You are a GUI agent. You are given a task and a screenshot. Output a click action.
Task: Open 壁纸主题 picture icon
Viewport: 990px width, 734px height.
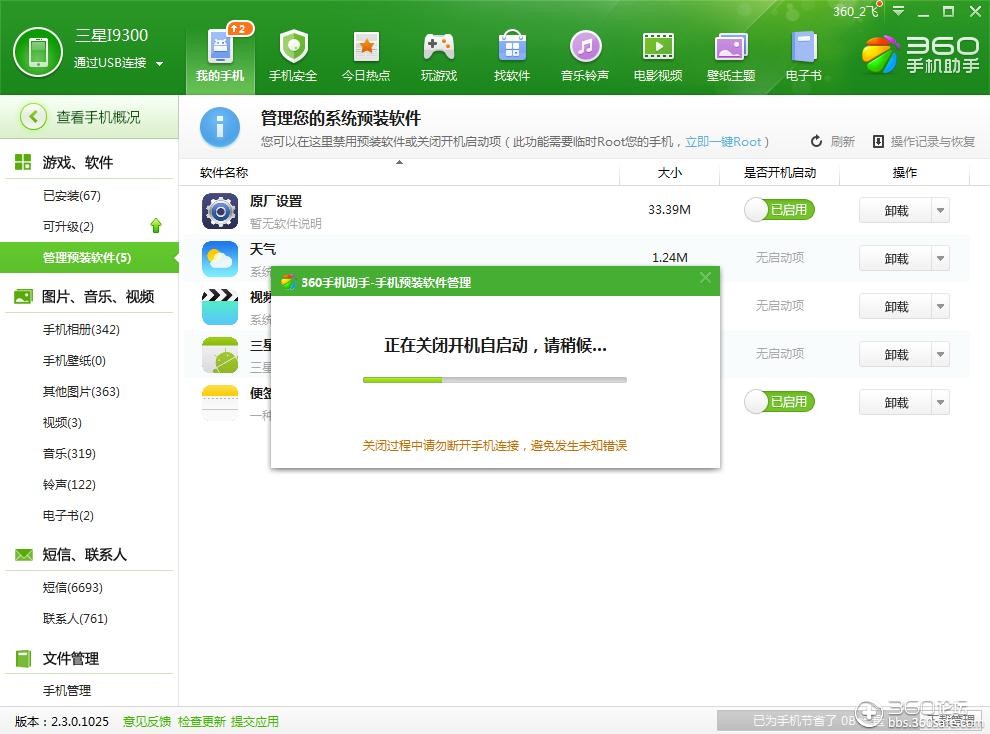[x=731, y=57]
